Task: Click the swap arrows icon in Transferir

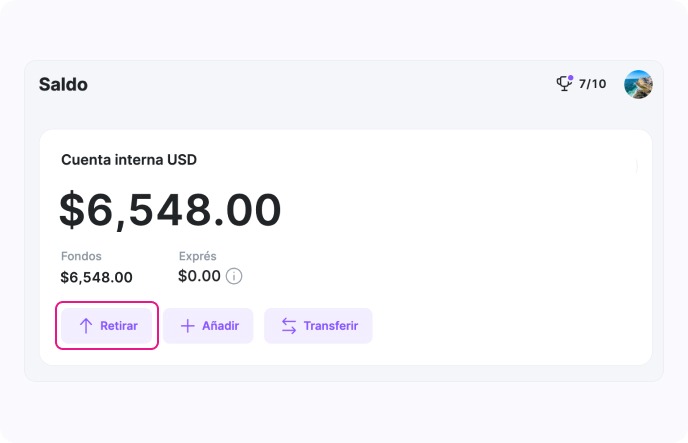Action: click(x=289, y=326)
